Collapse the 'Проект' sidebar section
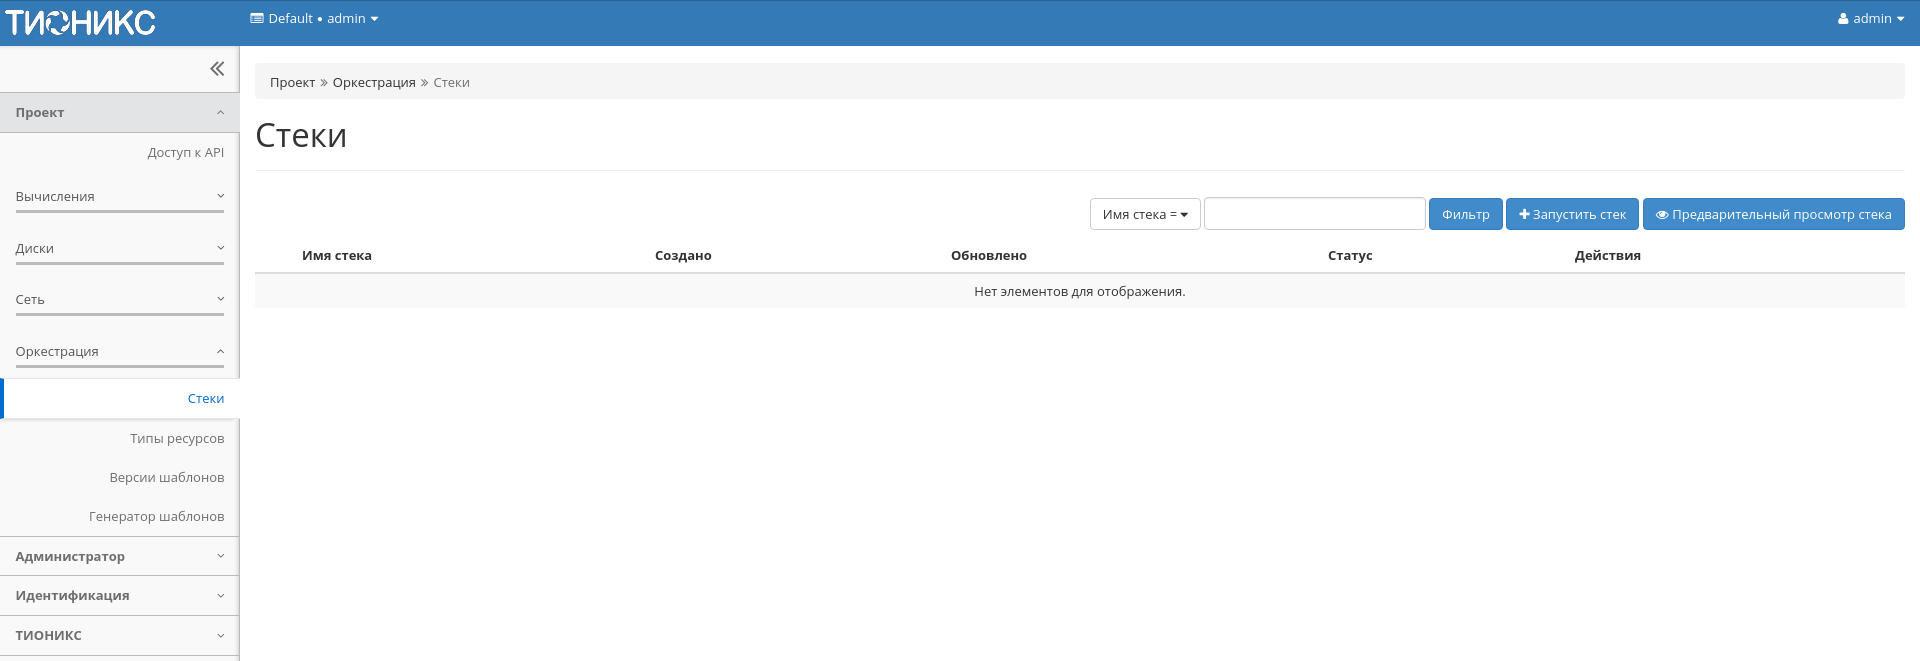Image resolution: width=1920 pixels, height=661 pixels. click(x=120, y=113)
